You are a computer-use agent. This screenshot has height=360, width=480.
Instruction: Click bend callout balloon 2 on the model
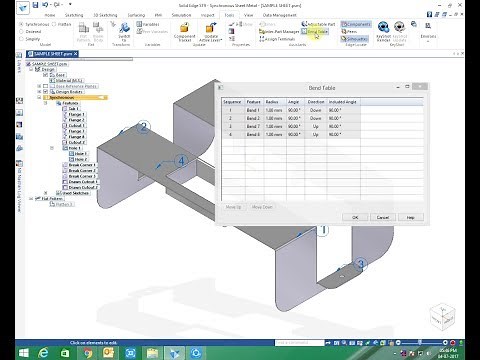coord(144,127)
